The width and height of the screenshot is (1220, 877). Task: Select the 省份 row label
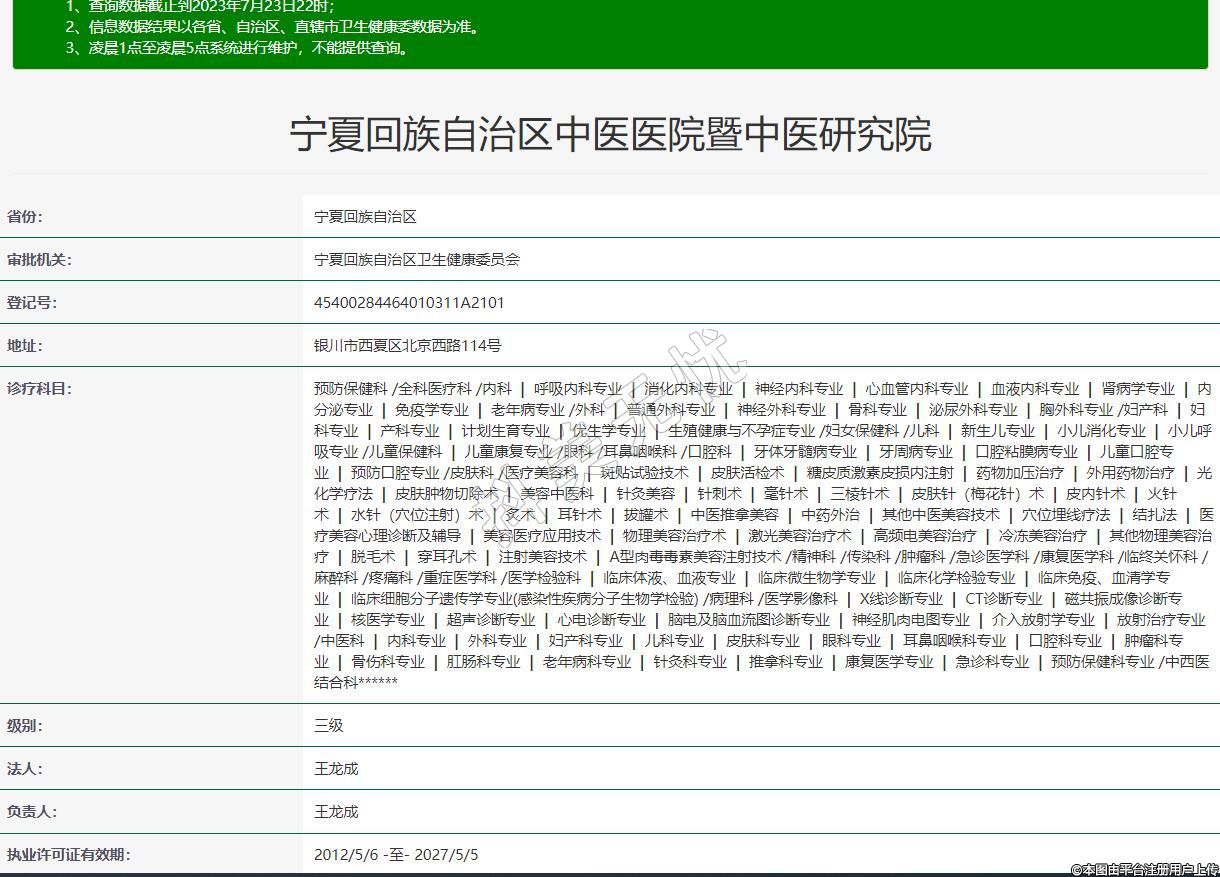tap(25, 217)
